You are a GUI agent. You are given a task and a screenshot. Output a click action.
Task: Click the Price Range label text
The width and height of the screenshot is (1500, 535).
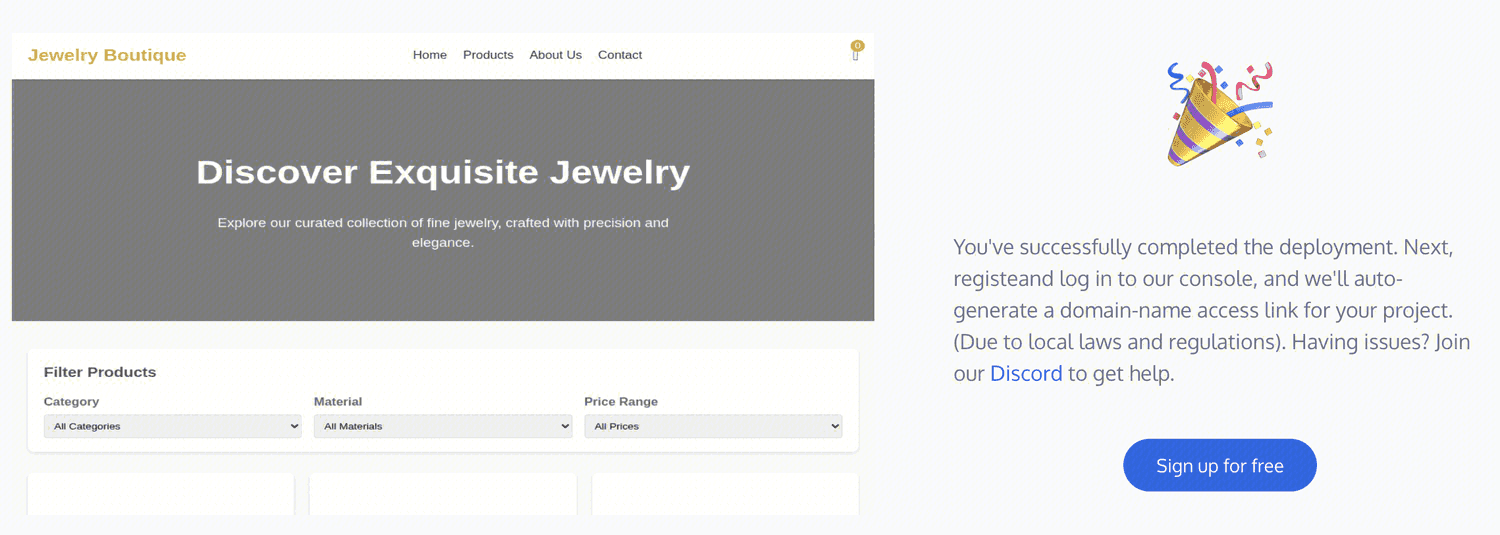pos(621,402)
